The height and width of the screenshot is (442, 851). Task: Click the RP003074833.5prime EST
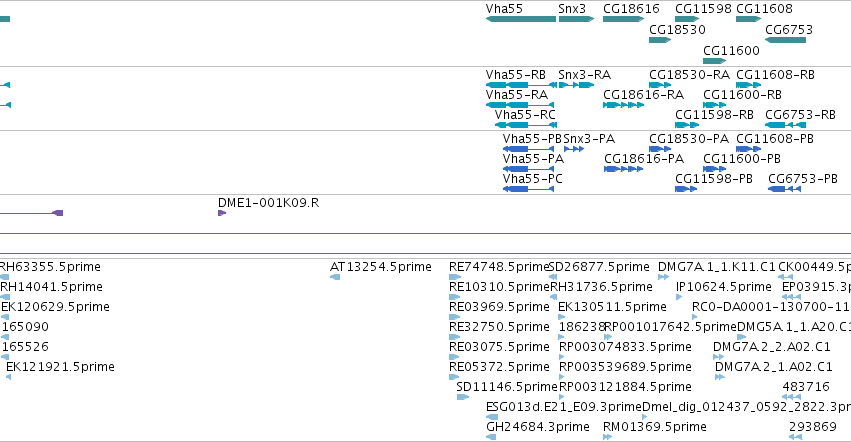coord(562,357)
